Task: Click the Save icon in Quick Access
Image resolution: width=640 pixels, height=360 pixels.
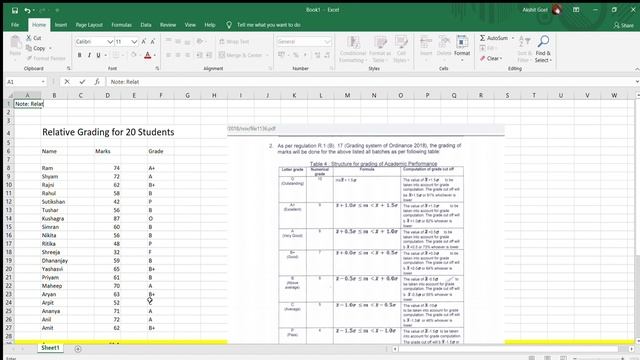Action: [x=15, y=10]
